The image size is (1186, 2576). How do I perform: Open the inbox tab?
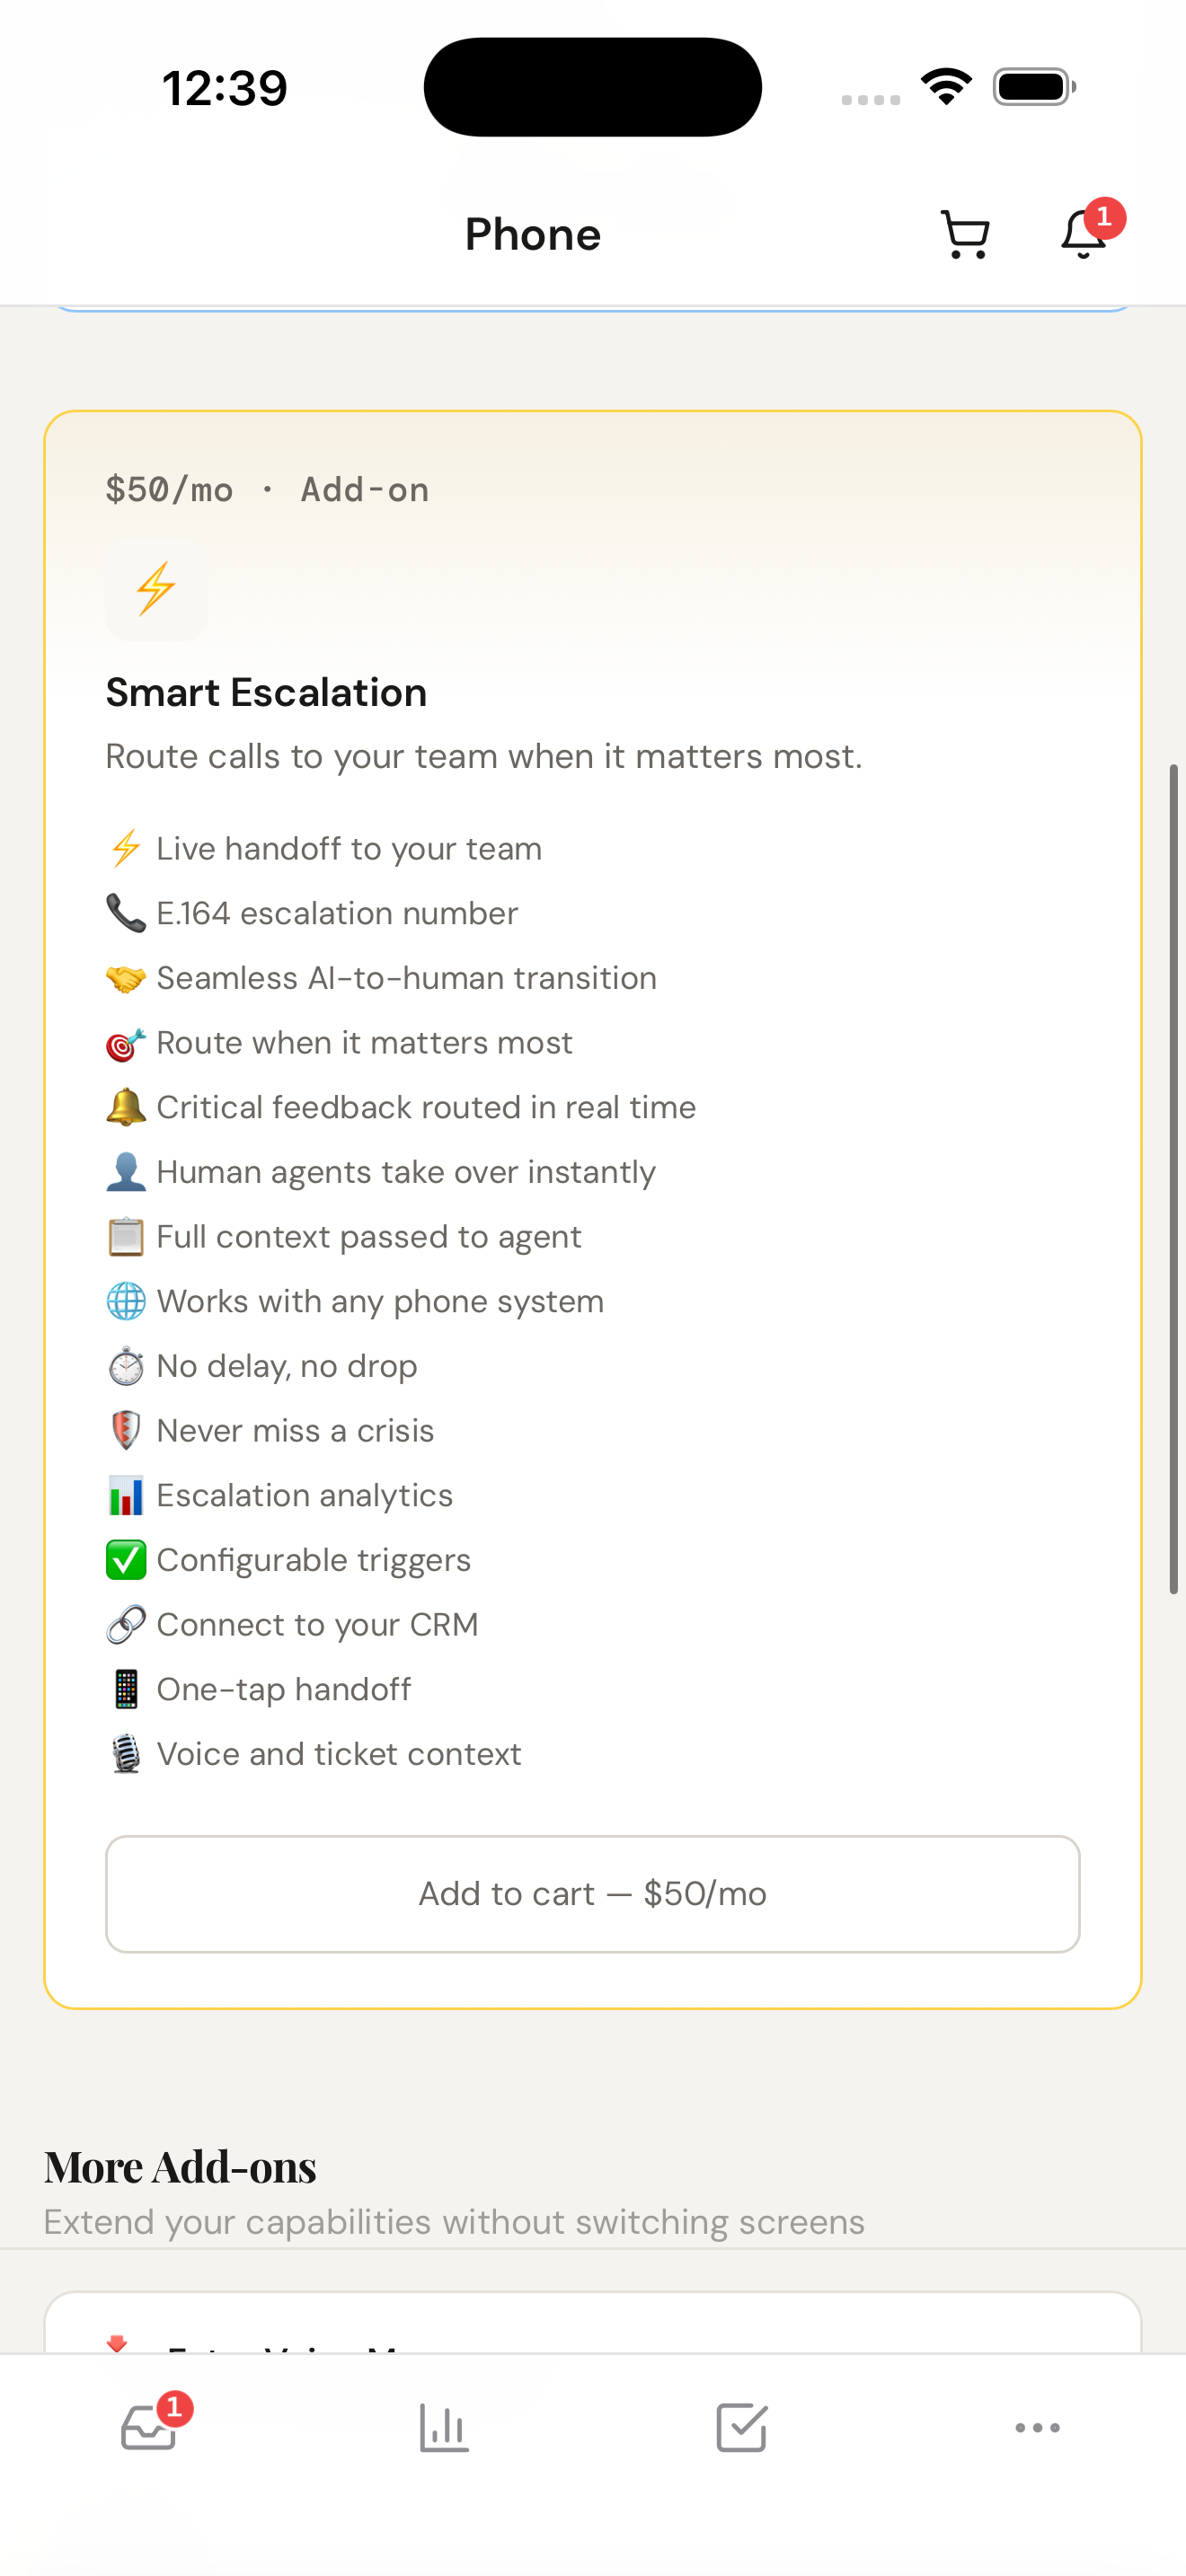point(149,2426)
